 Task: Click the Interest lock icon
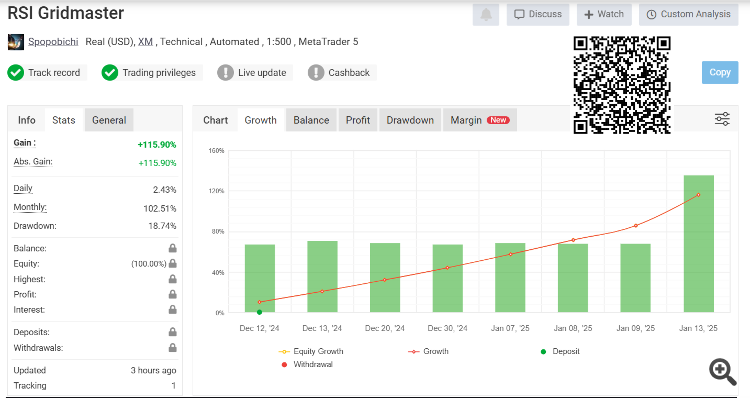173,310
